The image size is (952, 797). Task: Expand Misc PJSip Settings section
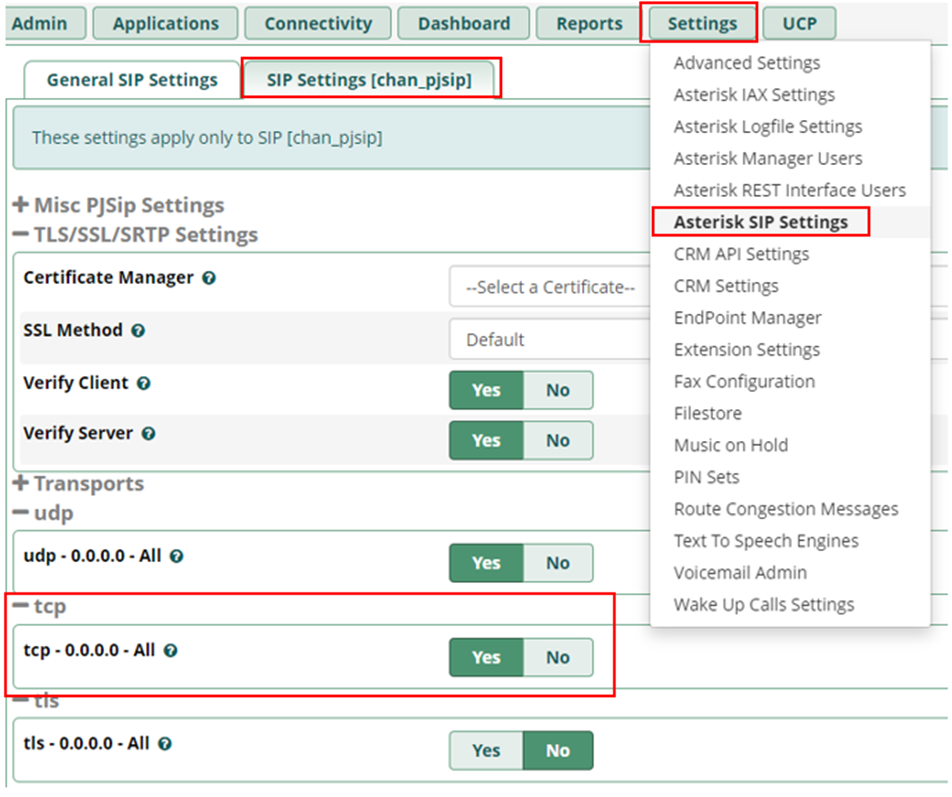click(x=118, y=205)
